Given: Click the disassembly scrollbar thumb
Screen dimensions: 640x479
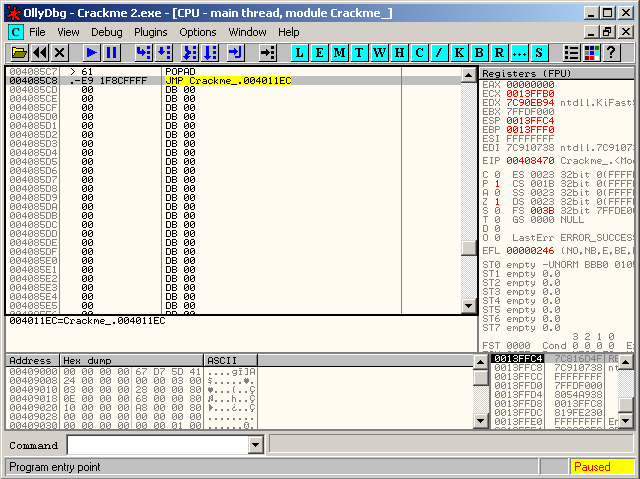Looking at the screenshot, I should click(x=469, y=248).
